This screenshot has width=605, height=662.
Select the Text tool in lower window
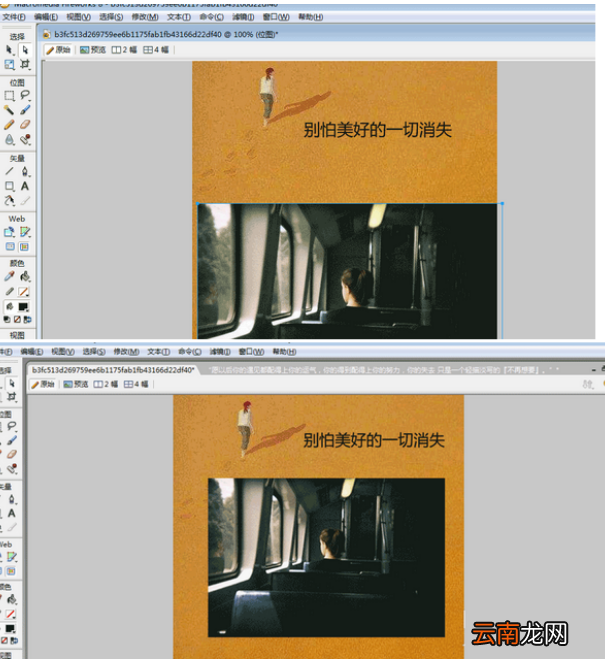[12, 513]
